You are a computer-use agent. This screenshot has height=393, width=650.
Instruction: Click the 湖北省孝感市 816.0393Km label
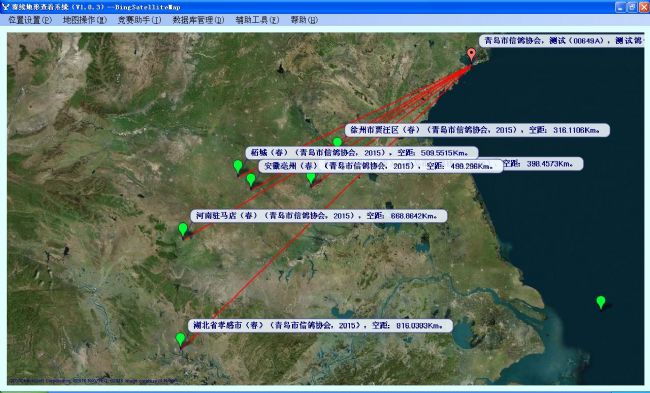(320, 325)
